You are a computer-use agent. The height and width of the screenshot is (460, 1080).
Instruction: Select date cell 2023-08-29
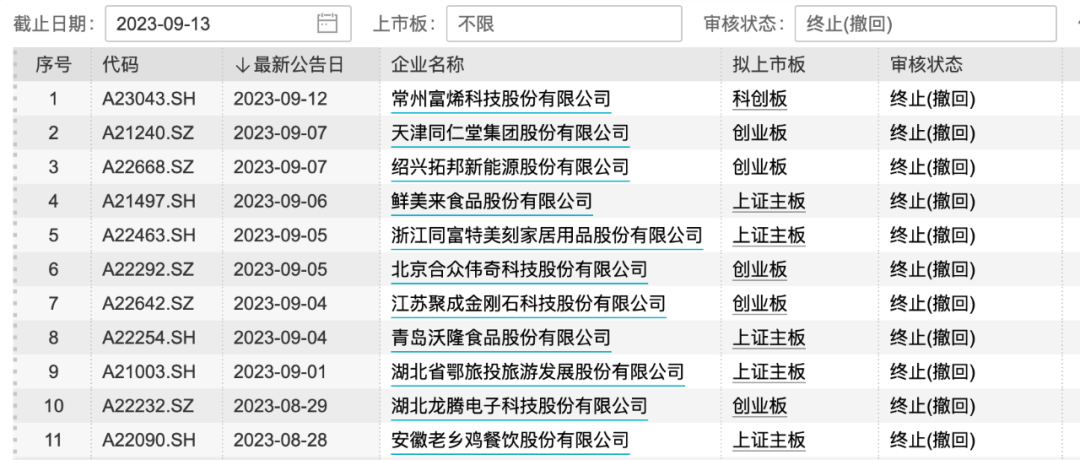(x=280, y=406)
